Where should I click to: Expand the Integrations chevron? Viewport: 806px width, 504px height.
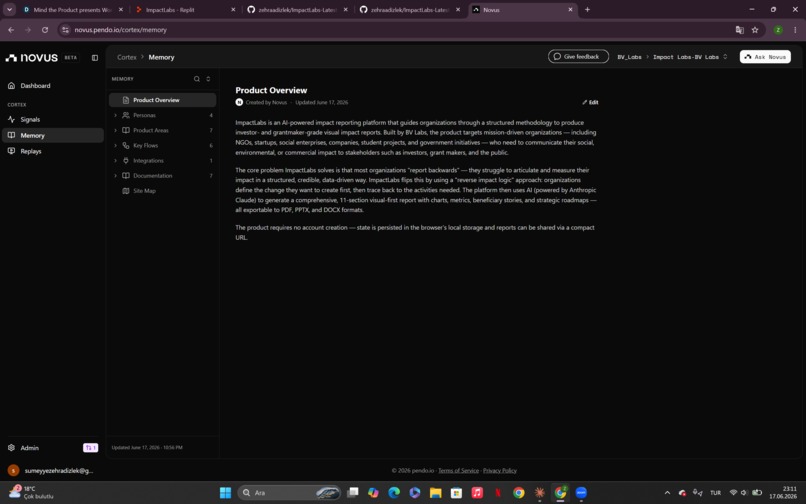click(115, 160)
